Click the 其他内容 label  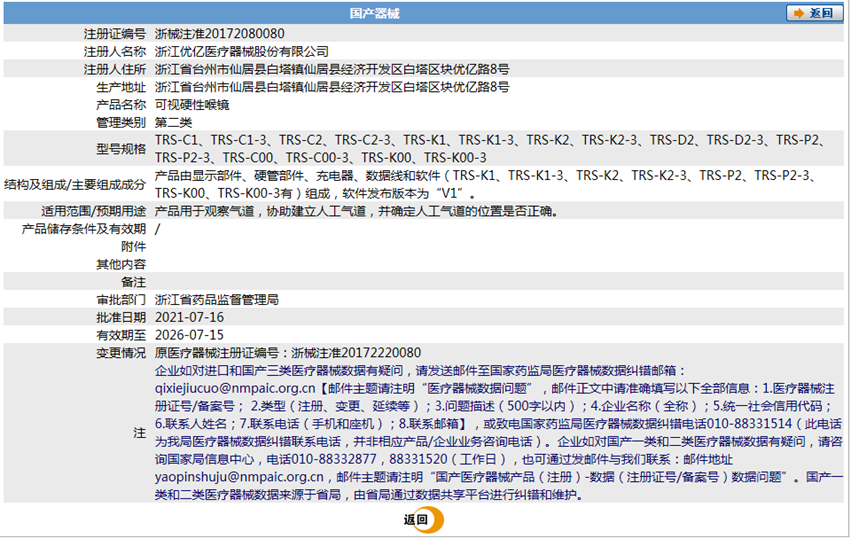121,264
